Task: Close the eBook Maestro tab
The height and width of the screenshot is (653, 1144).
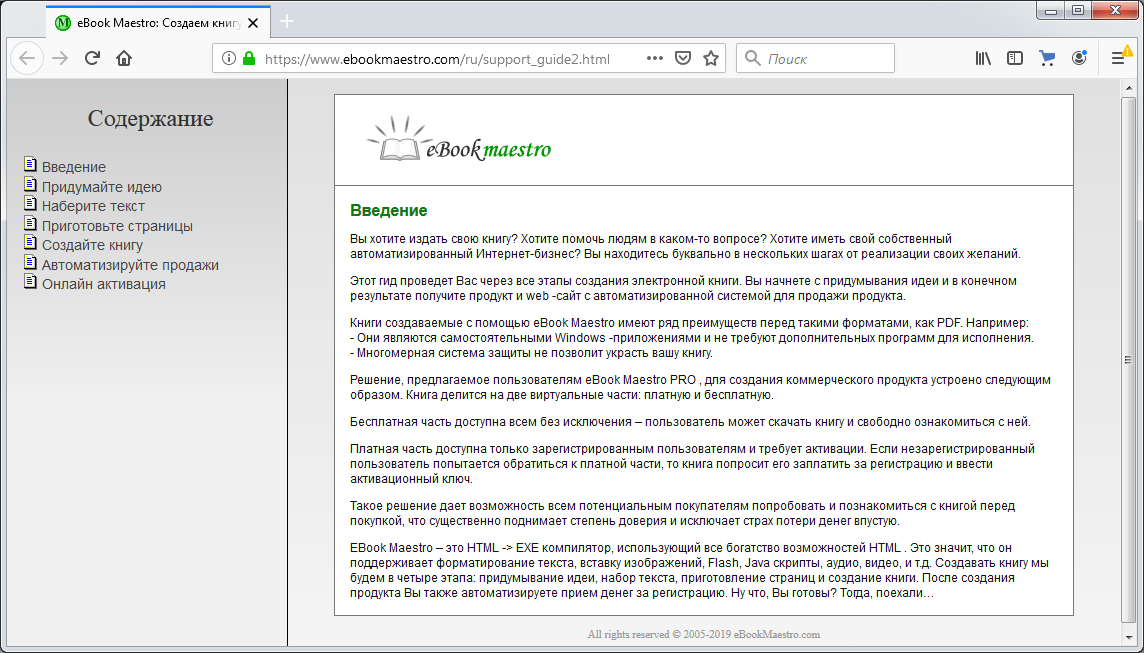Action: point(253,23)
